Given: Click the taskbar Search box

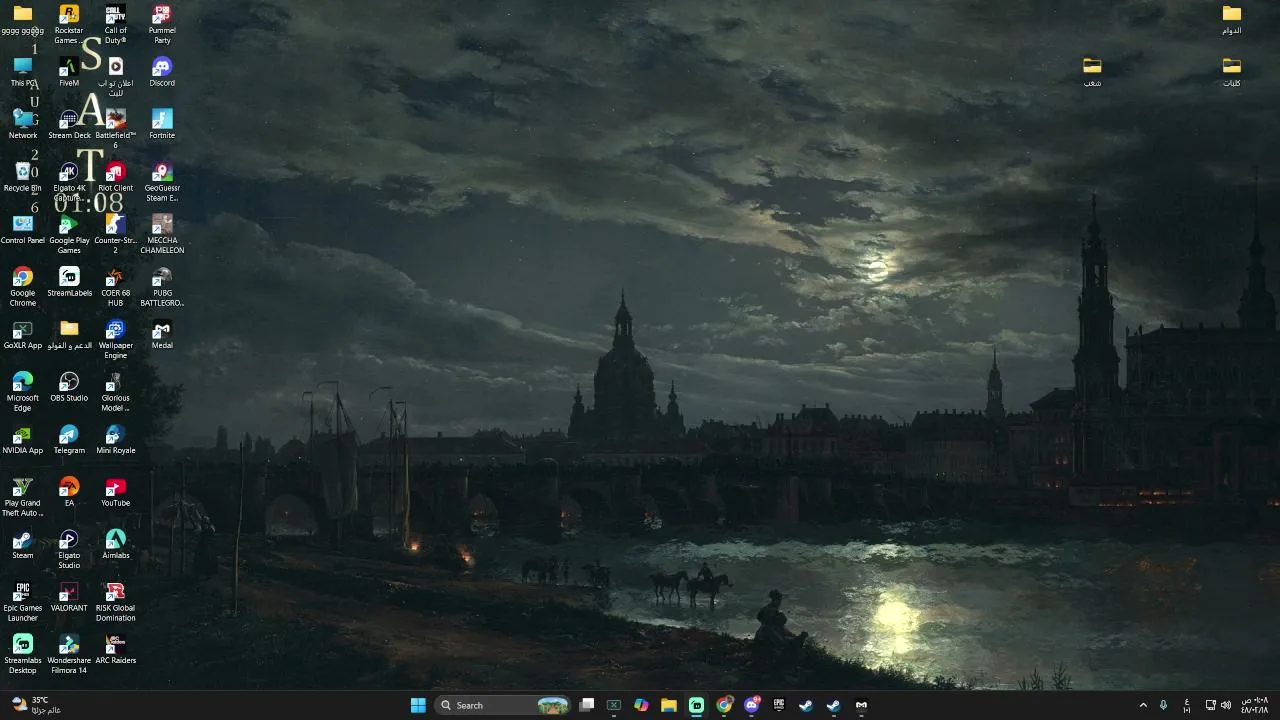Looking at the screenshot, I should pyautogui.click(x=504, y=705).
